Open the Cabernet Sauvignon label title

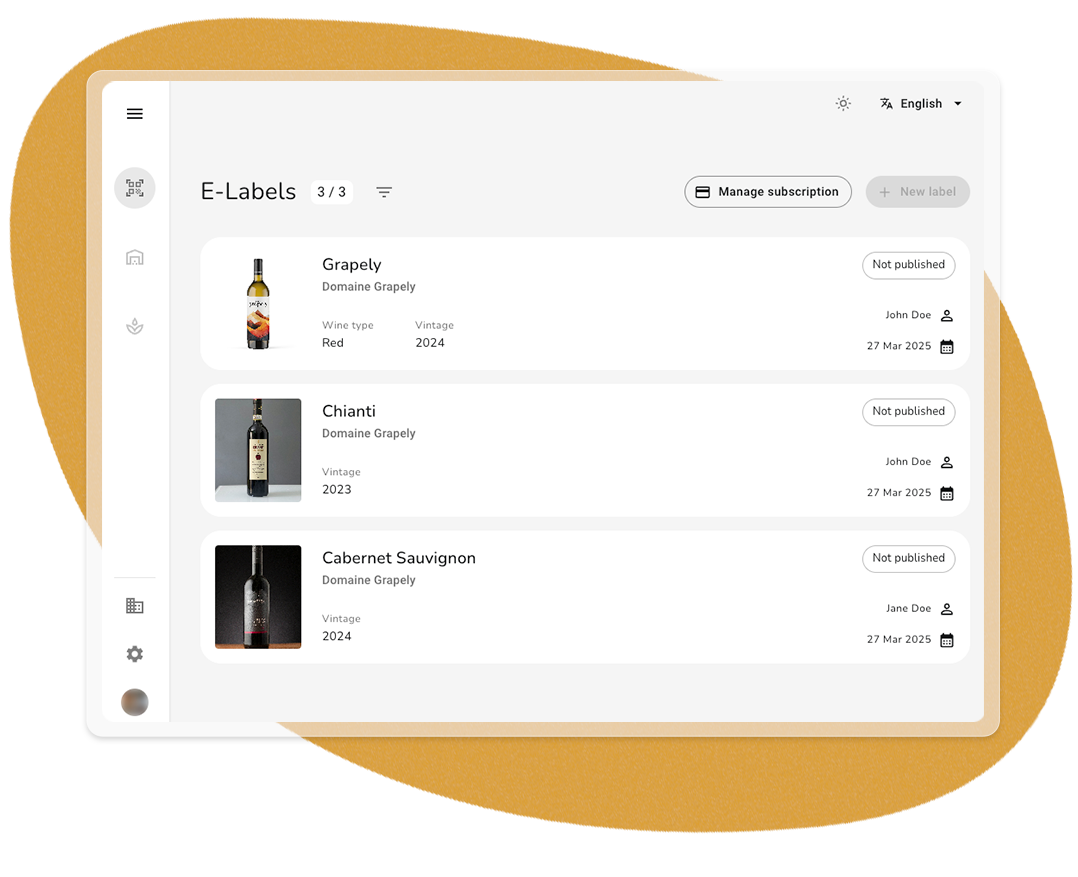[x=399, y=558]
